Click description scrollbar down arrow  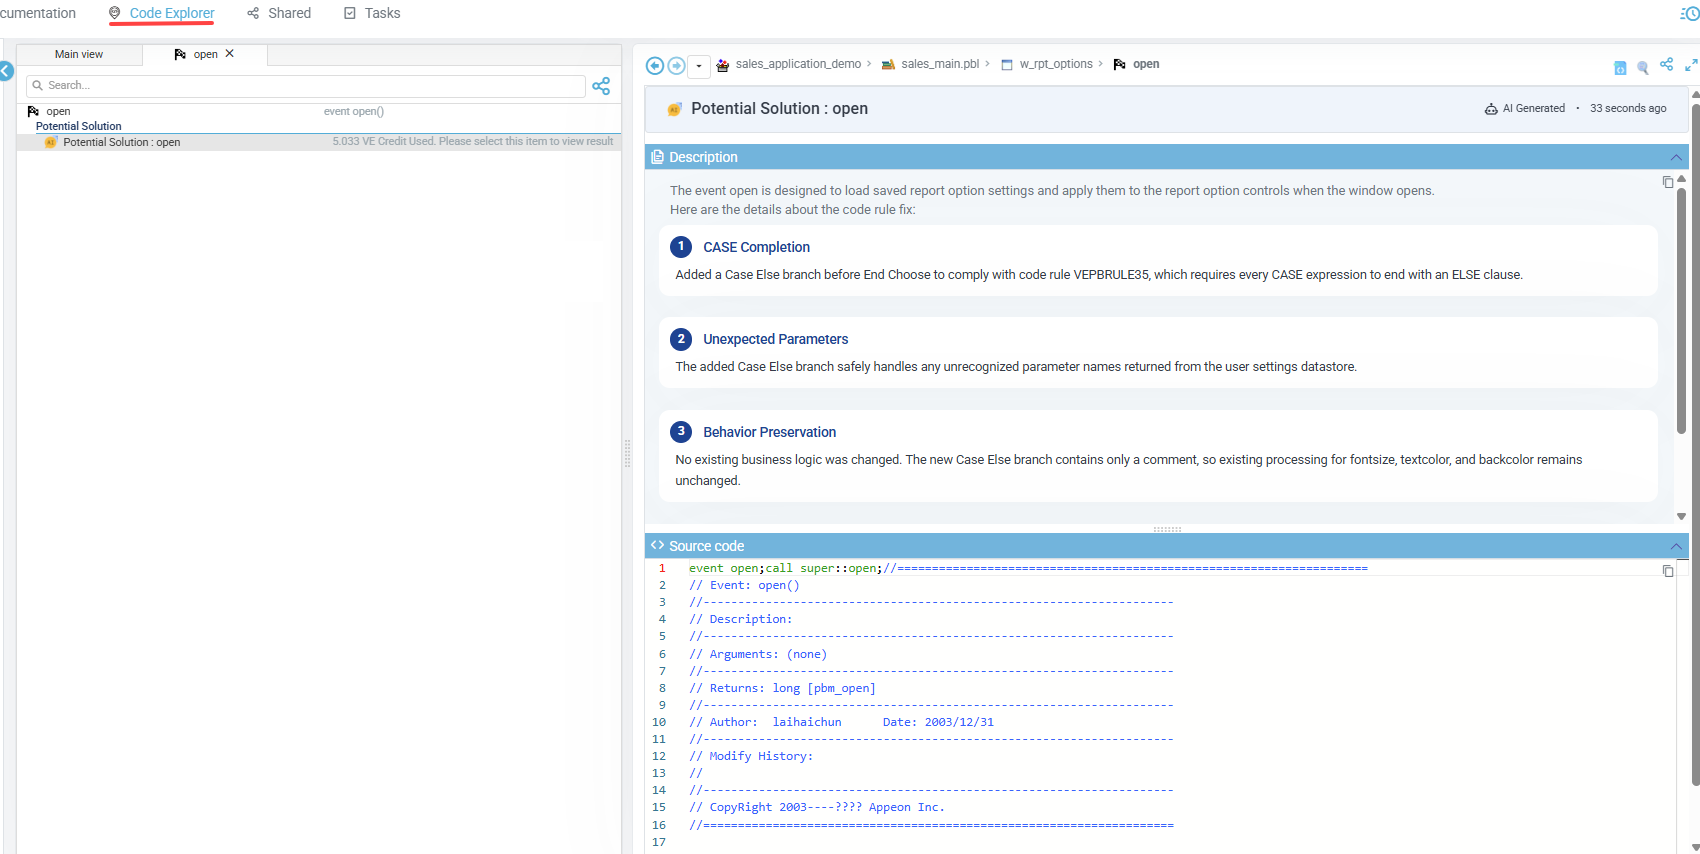(x=1681, y=517)
